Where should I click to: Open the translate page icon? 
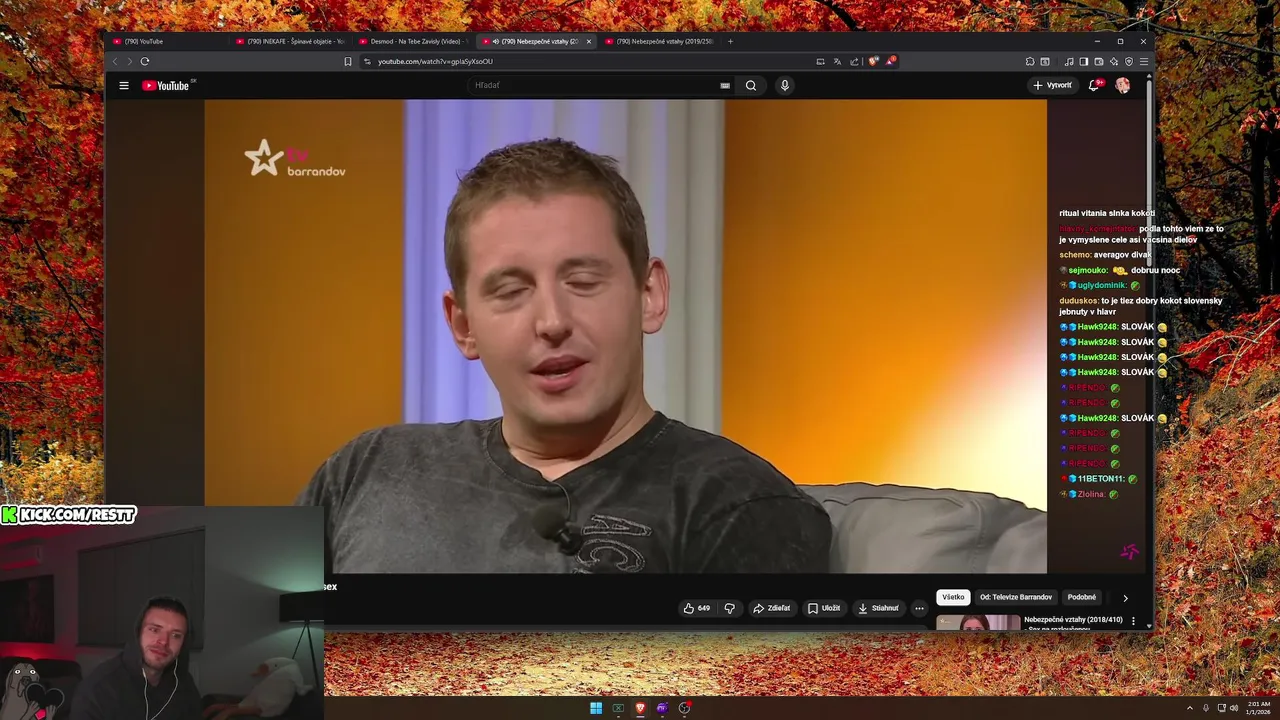[x=837, y=61]
